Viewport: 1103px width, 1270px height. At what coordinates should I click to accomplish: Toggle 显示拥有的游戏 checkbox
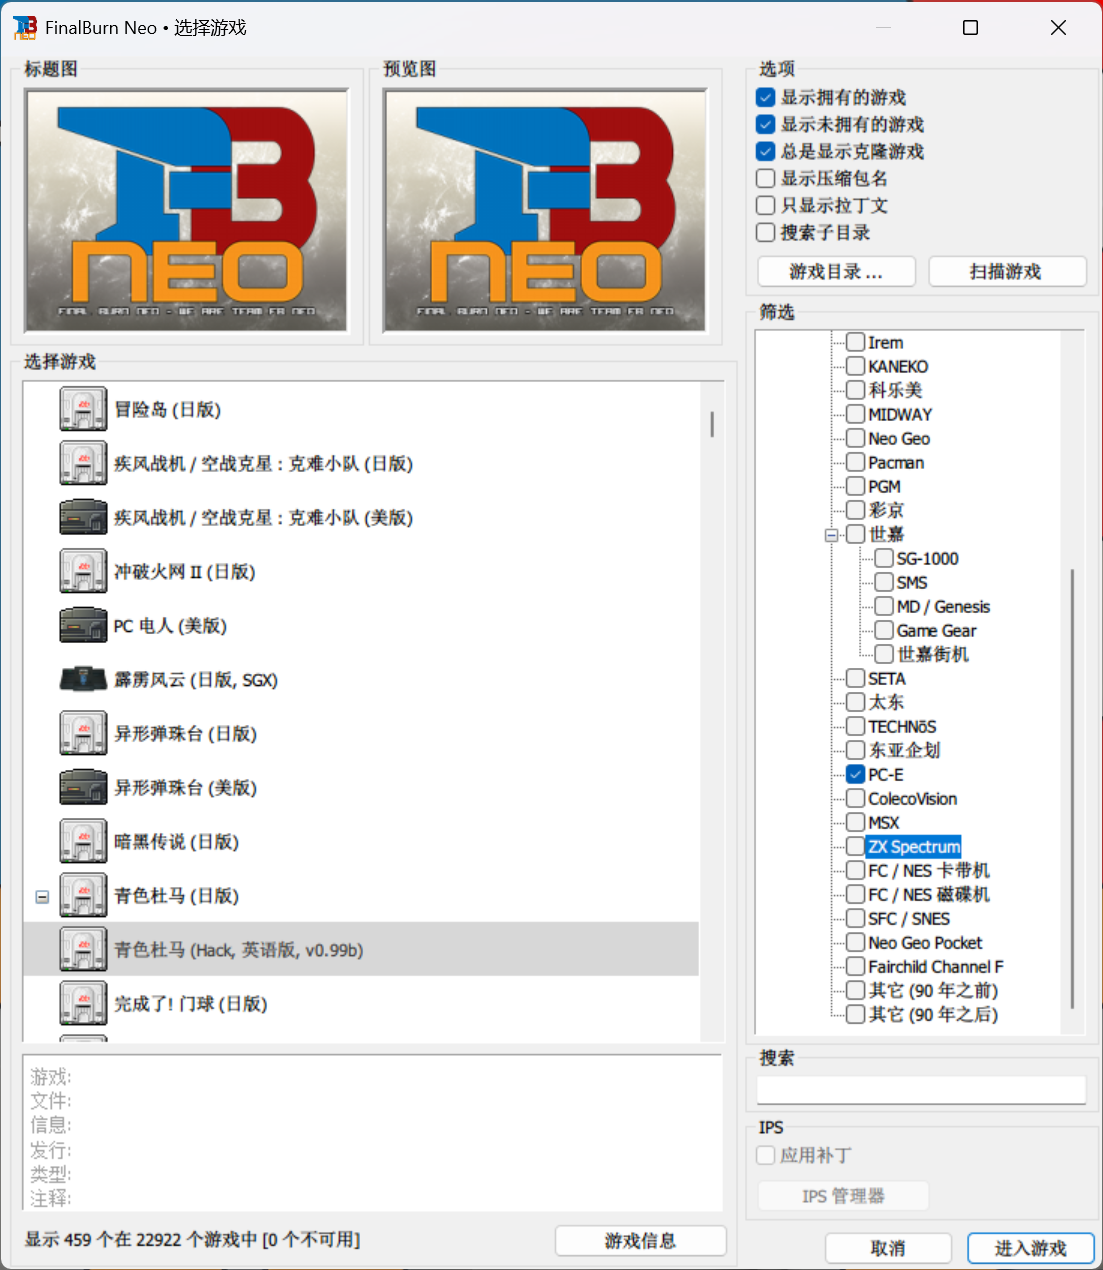pyautogui.click(x=766, y=97)
